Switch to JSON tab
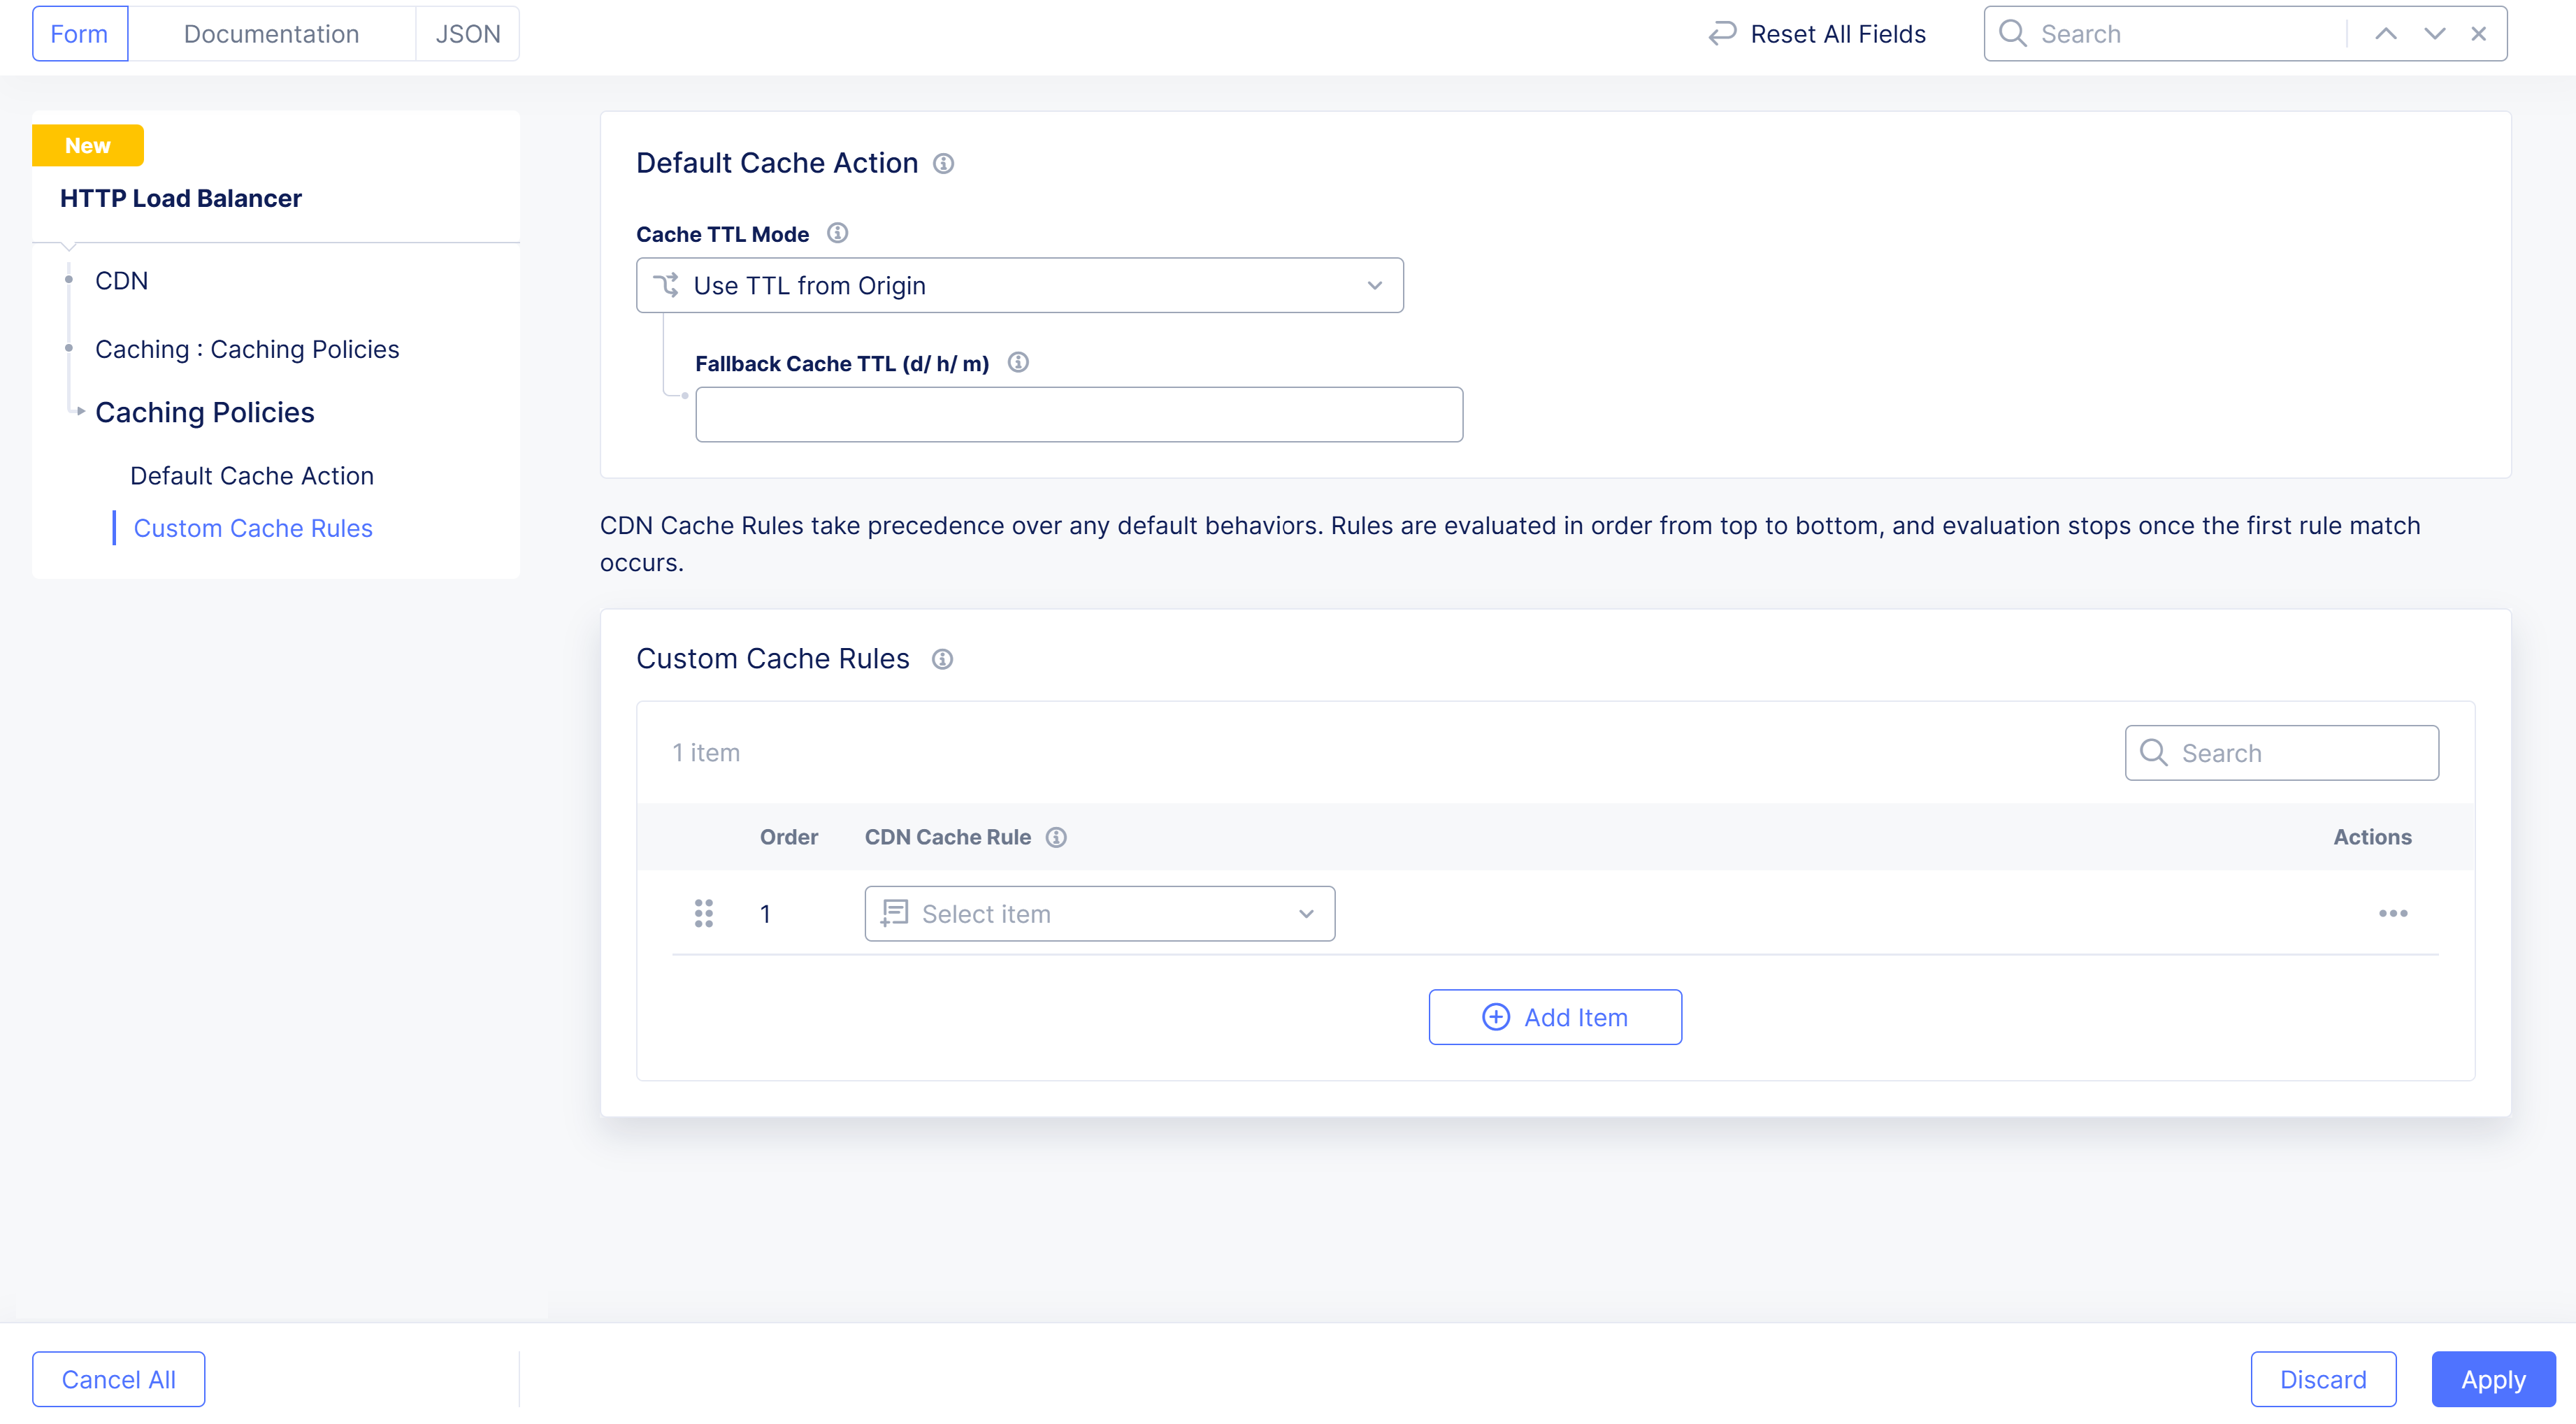 (x=467, y=34)
